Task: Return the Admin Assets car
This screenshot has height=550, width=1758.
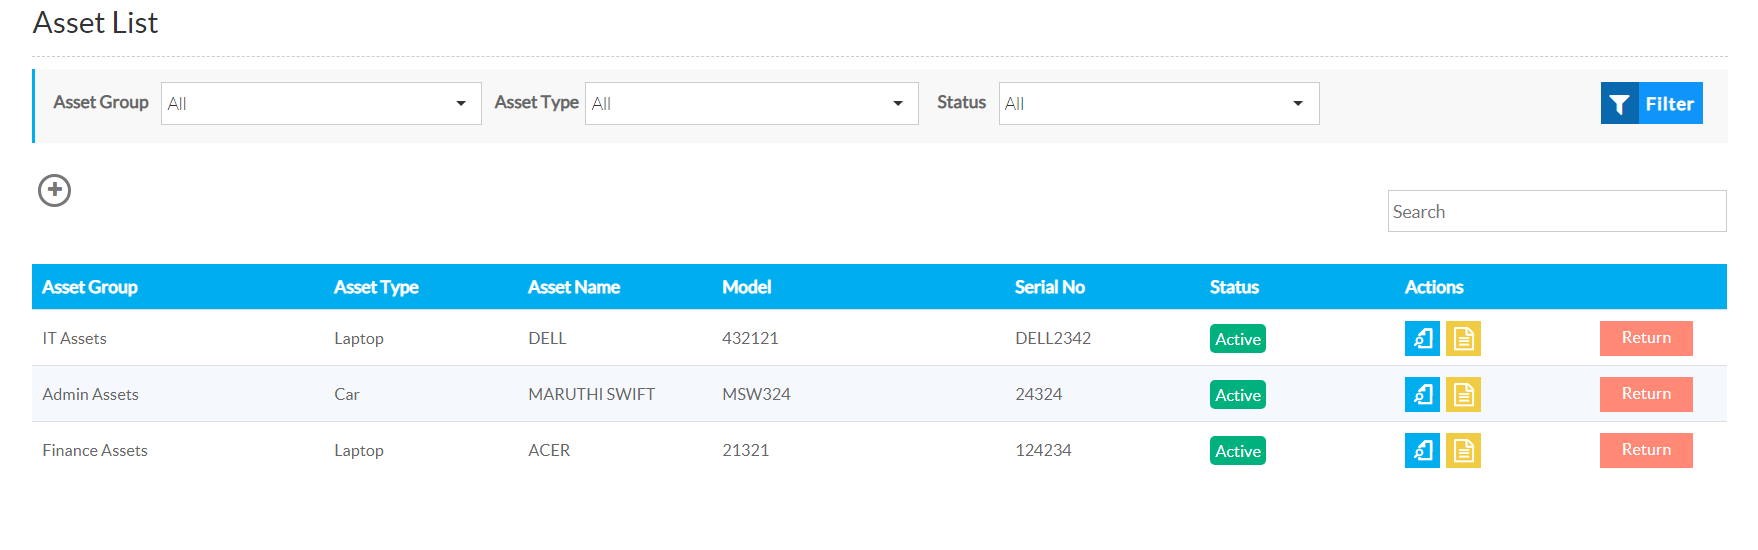Action: 1646,394
